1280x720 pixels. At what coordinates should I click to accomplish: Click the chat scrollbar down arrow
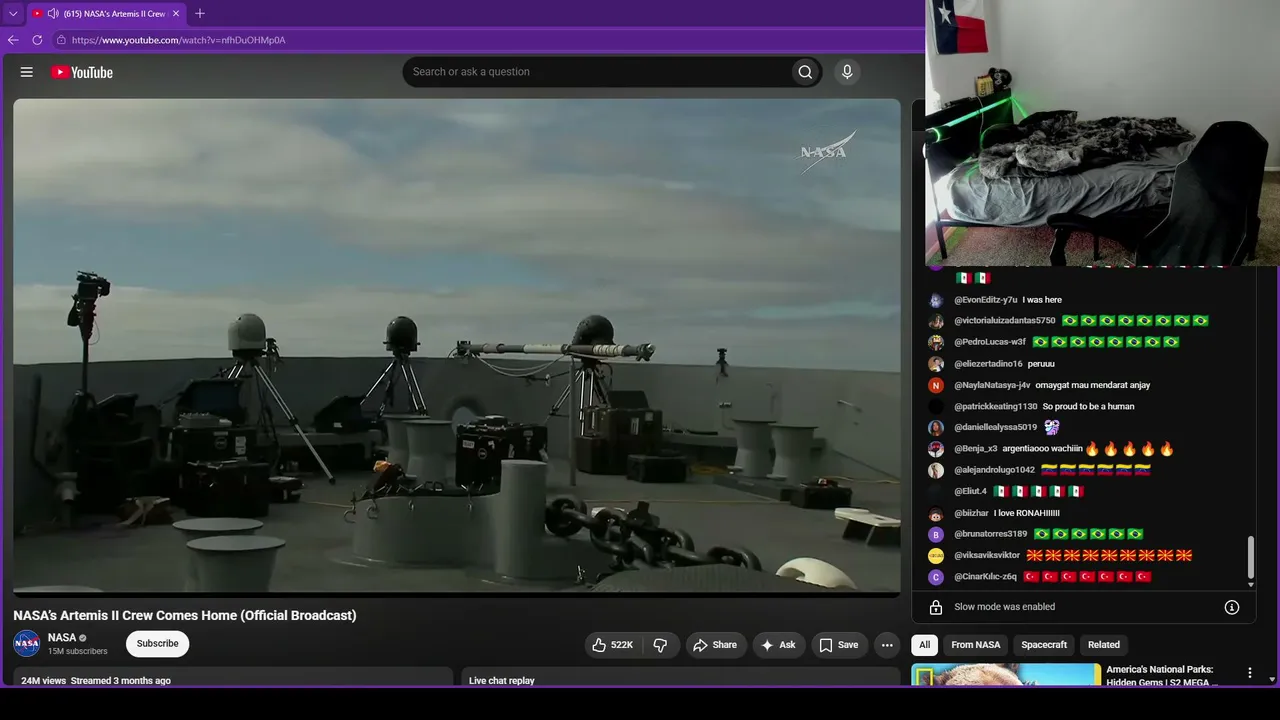point(1250,584)
